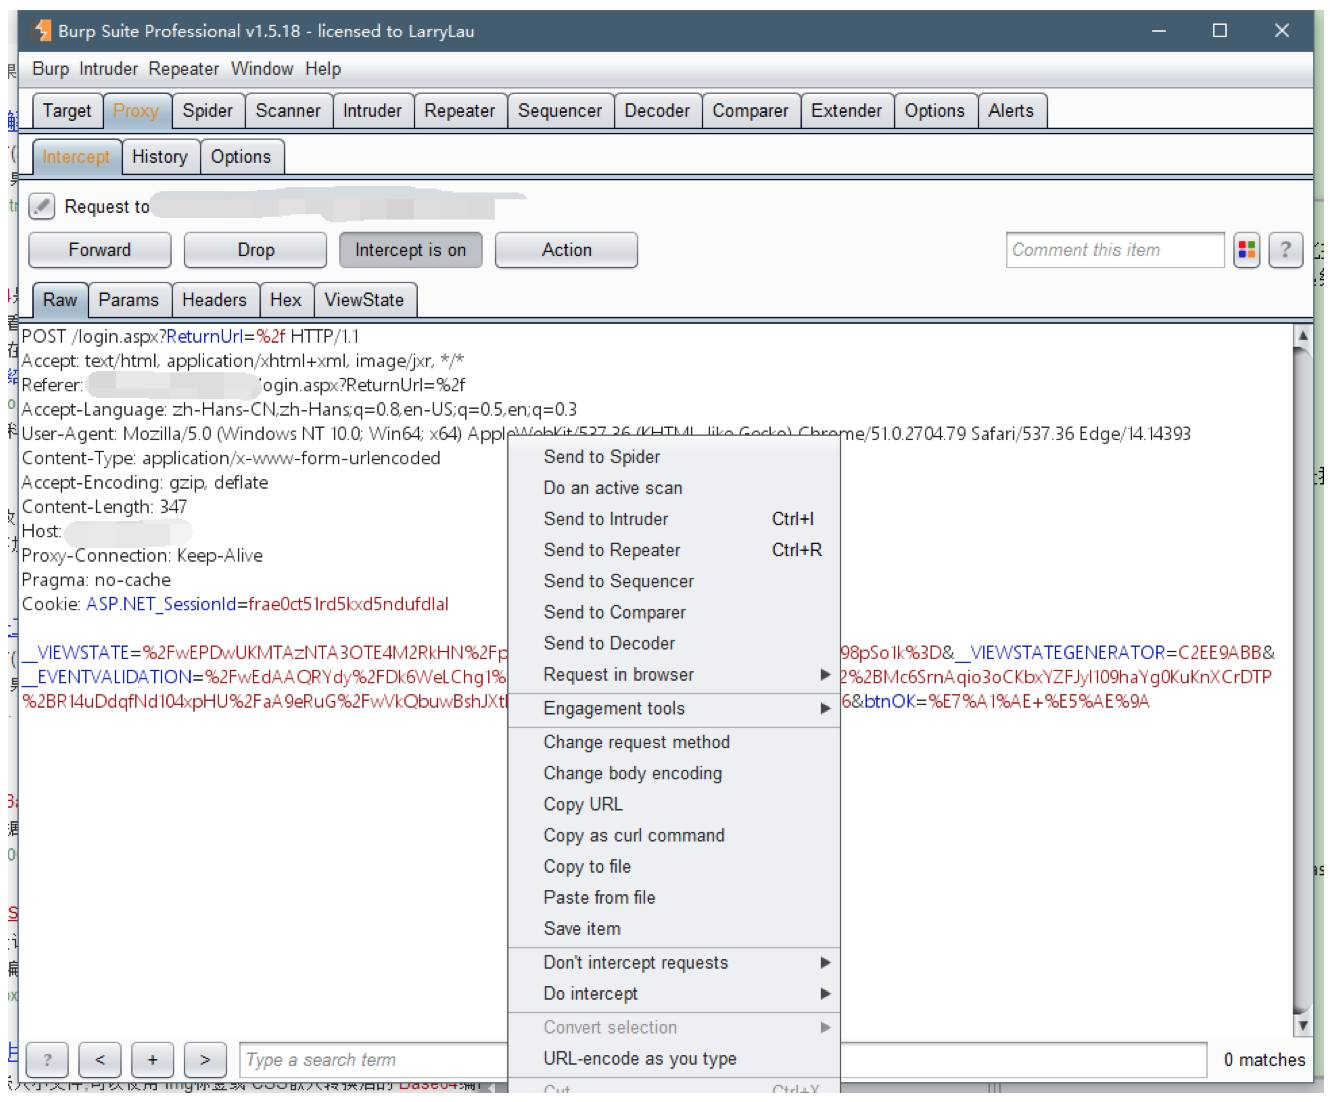This screenshot has width=1330, height=1102.
Task: Show the ViewState view tab
Action: tap(364, 300)
